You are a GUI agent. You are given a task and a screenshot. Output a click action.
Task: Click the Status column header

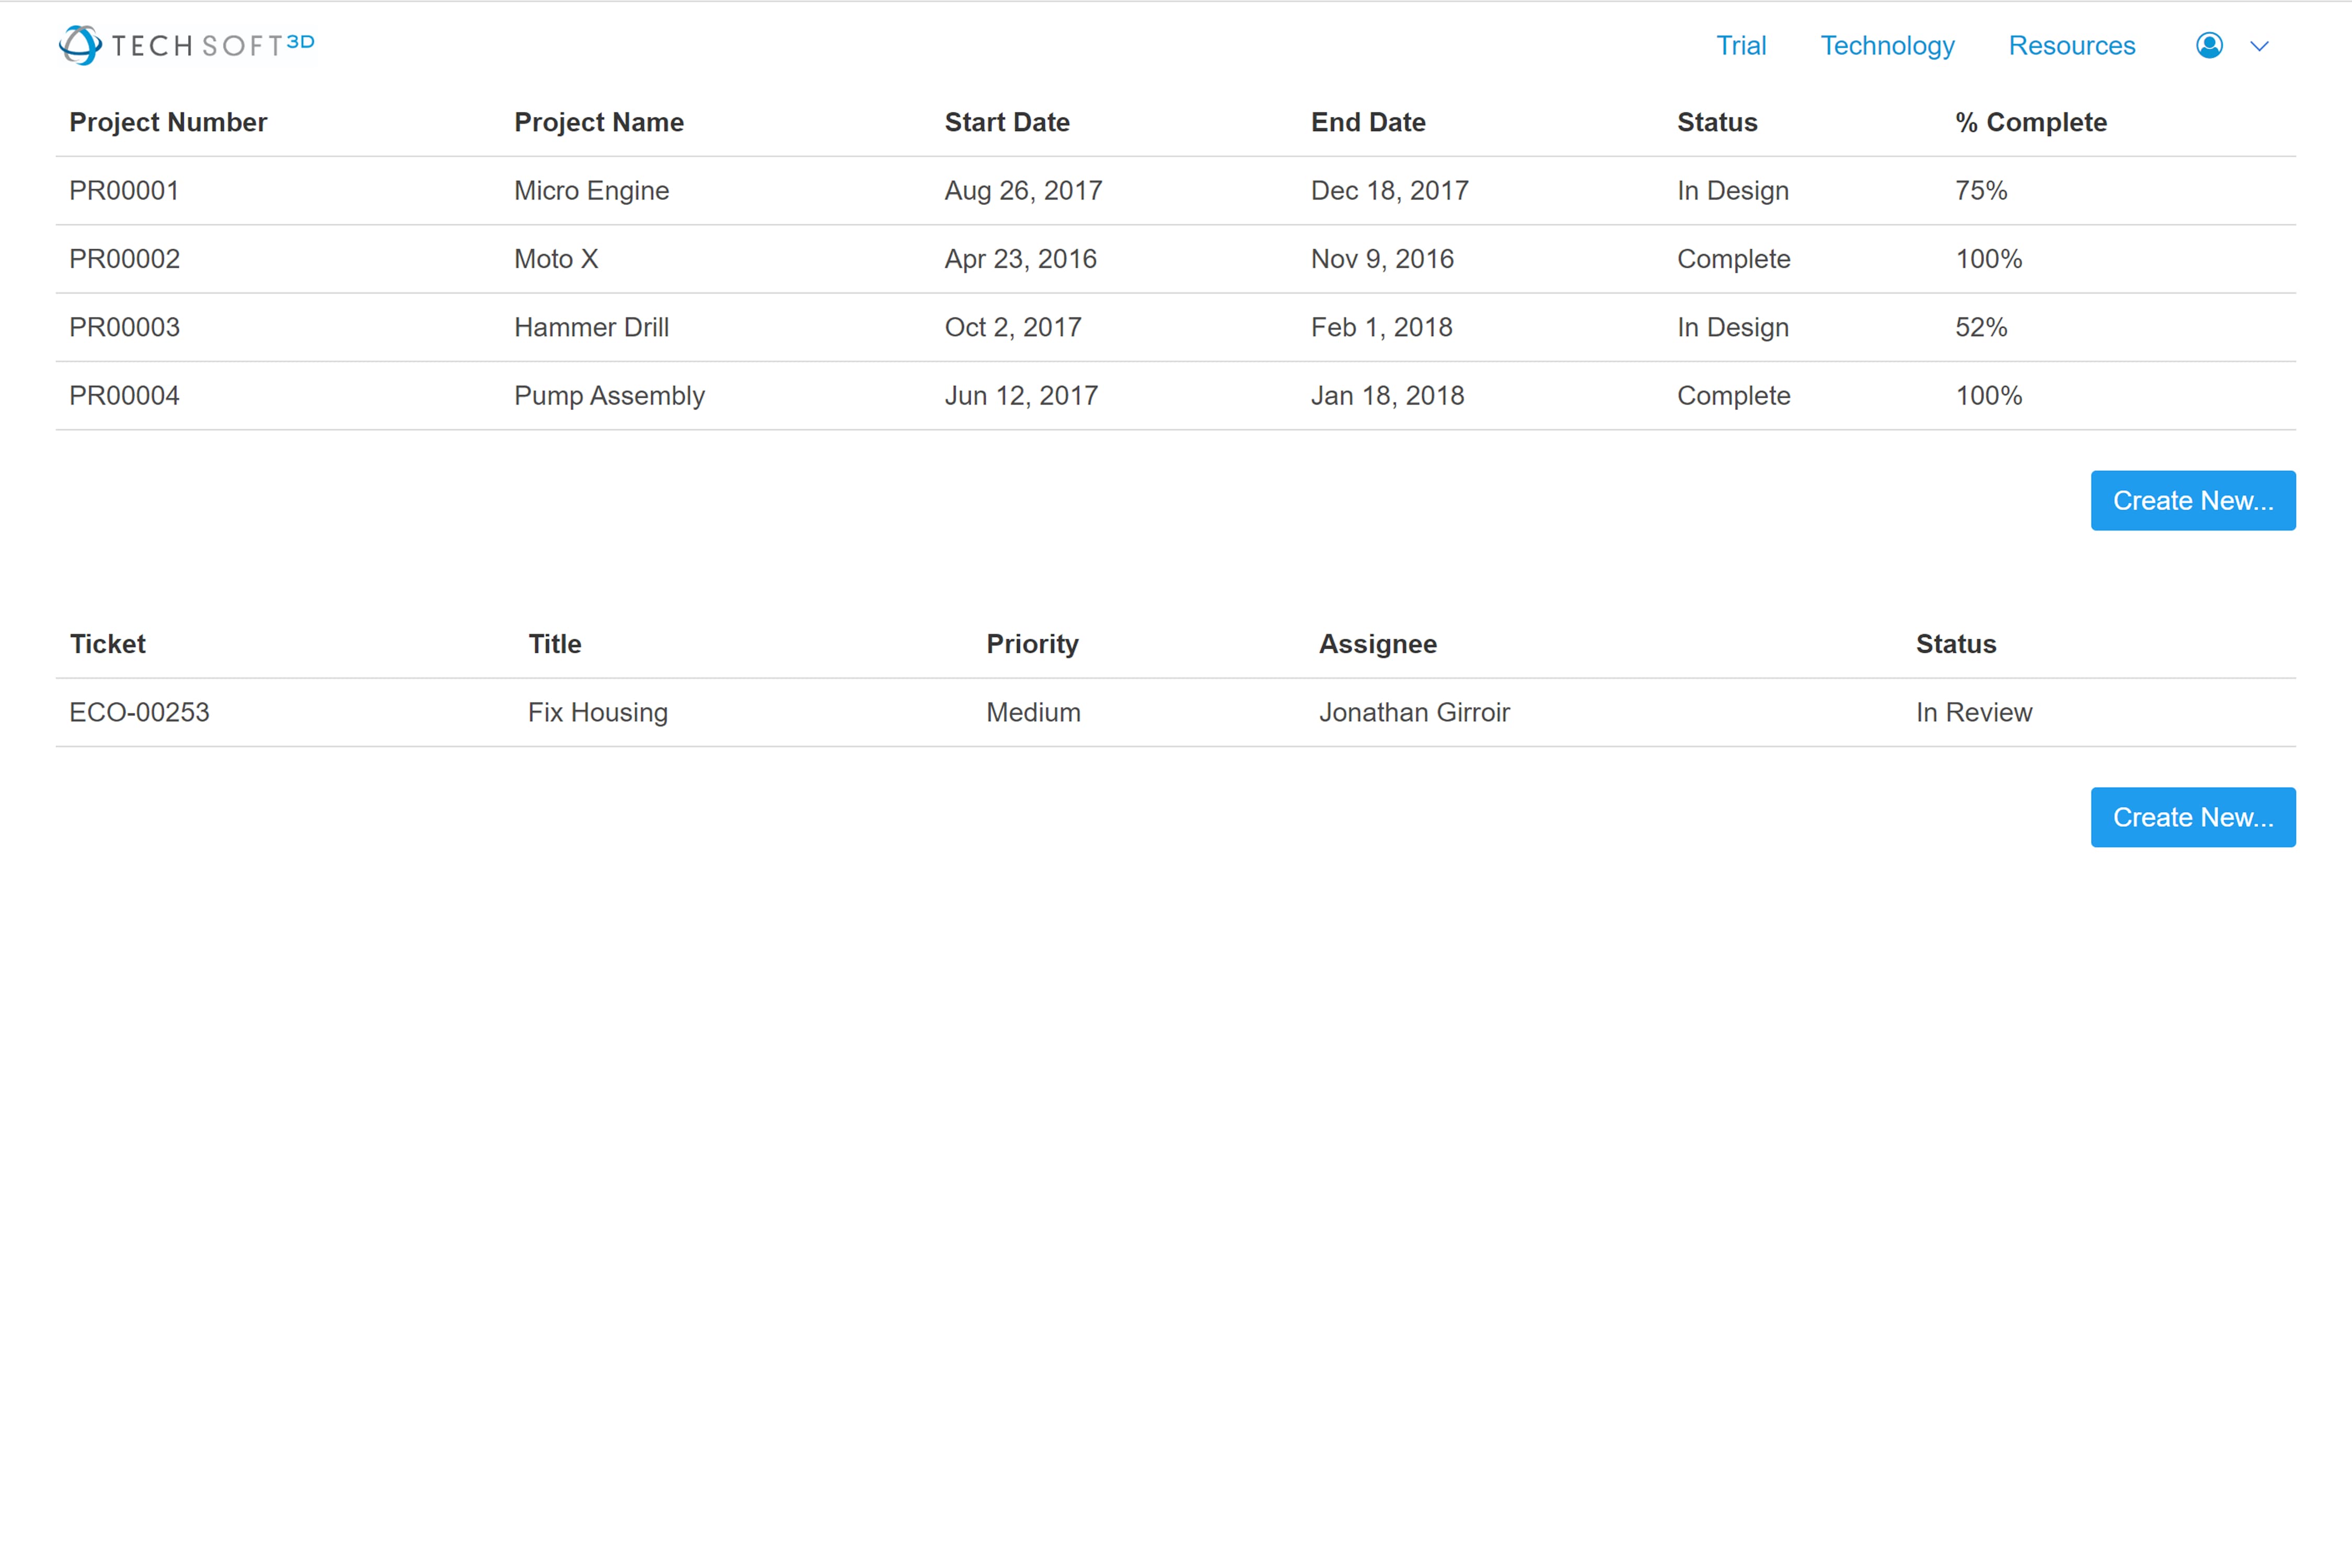click(x=1716, y=122)
